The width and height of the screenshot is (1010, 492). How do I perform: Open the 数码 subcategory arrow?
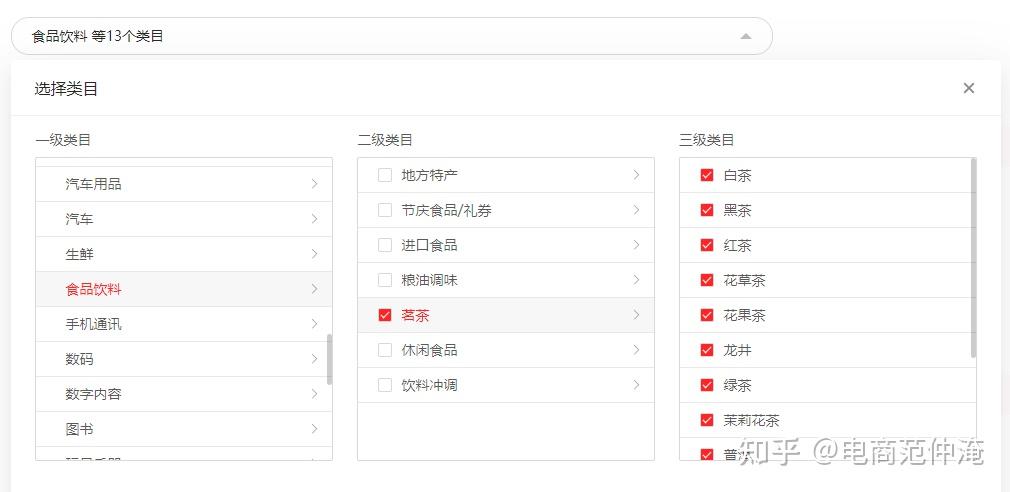click(x=314, y=359)
